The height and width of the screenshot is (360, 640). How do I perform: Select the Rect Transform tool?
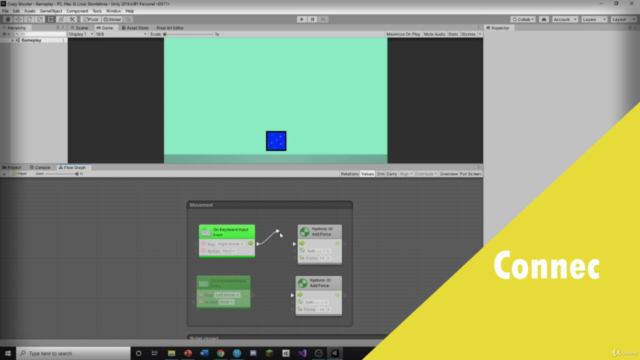(x=50, y=19)
